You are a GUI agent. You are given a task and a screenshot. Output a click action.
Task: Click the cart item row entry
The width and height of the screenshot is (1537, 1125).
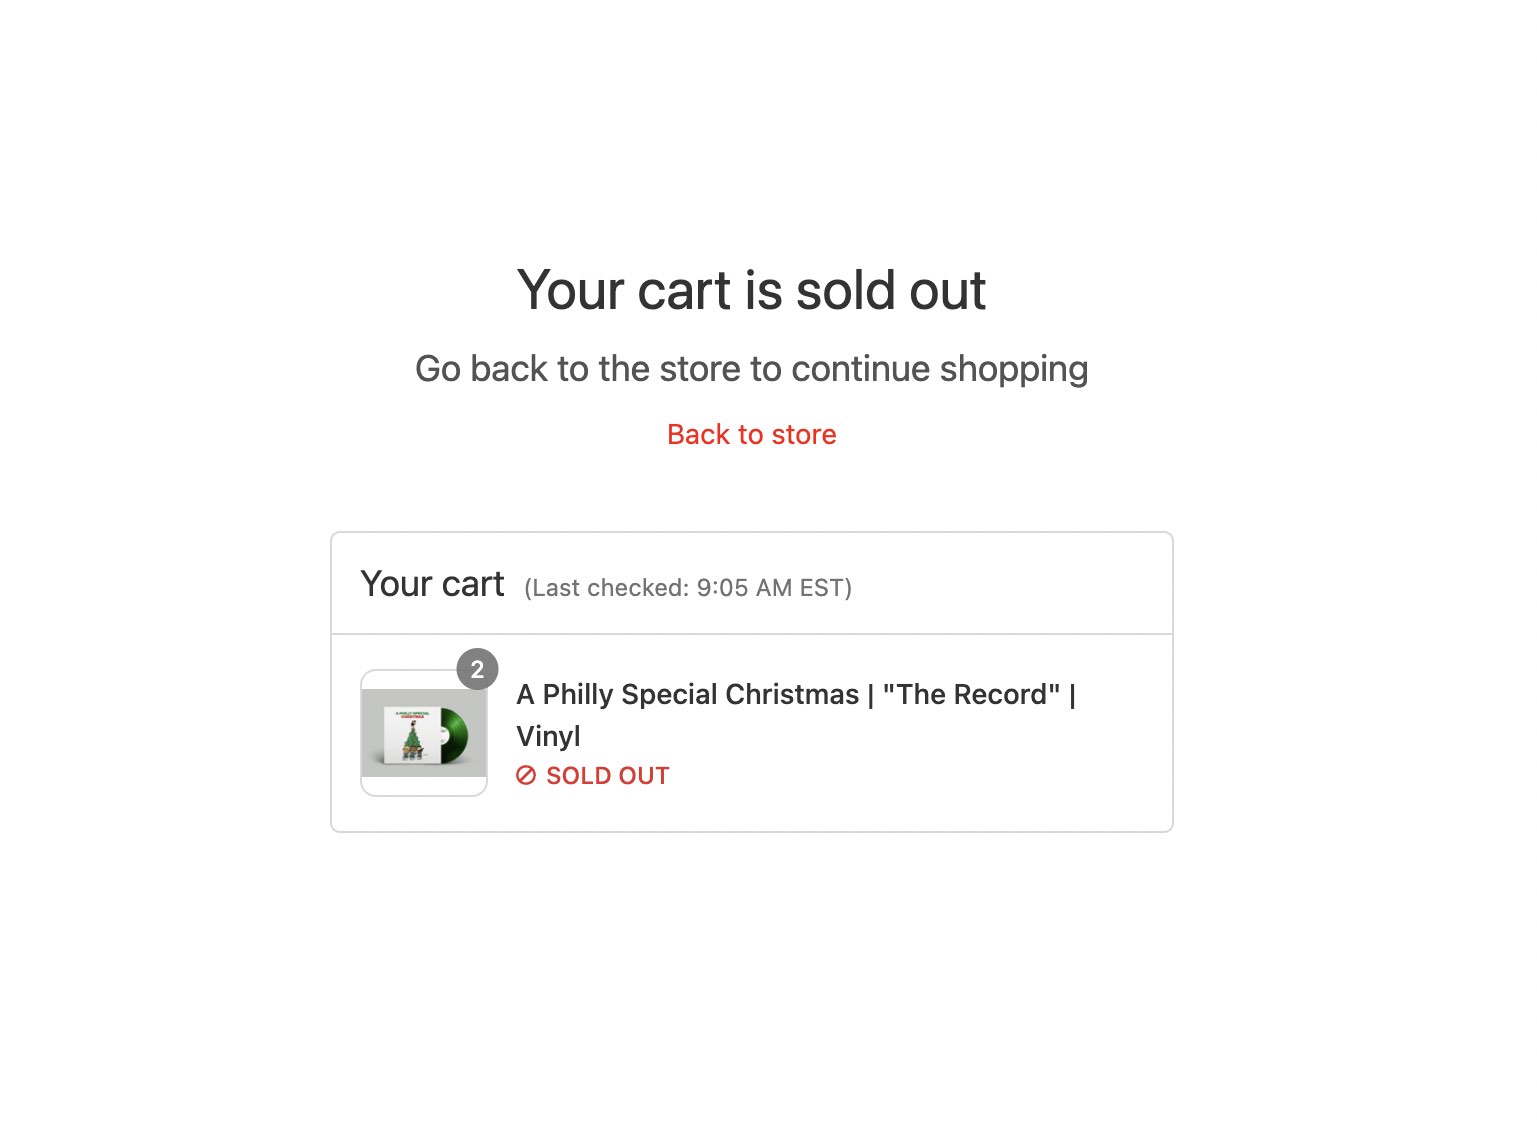pos(751,732)
